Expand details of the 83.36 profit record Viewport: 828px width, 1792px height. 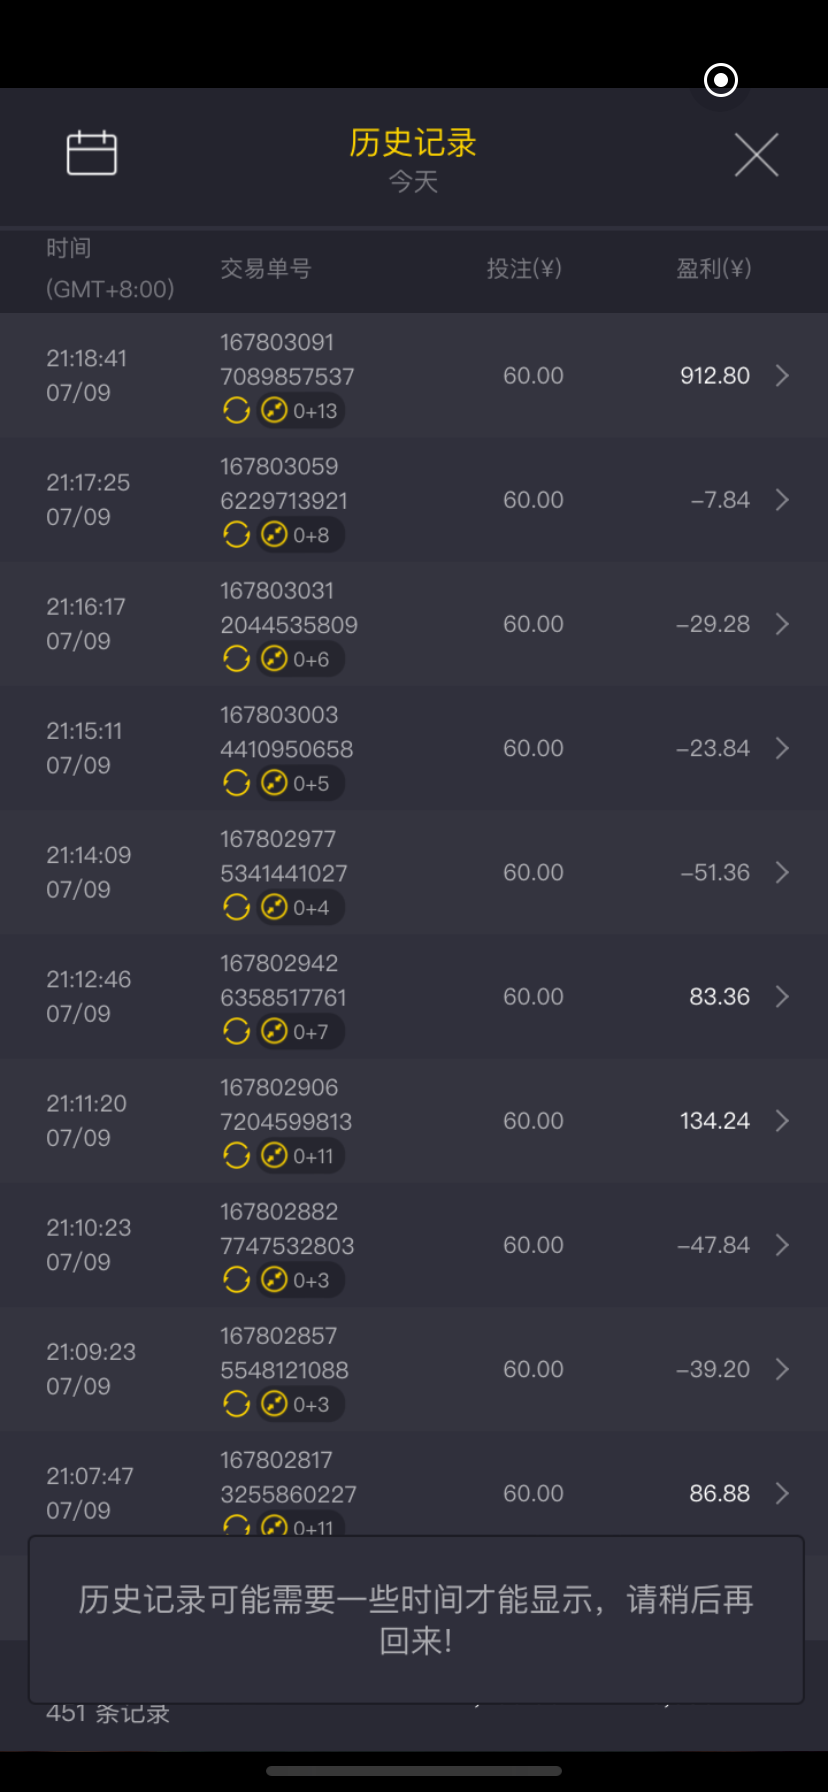point(782,997)
